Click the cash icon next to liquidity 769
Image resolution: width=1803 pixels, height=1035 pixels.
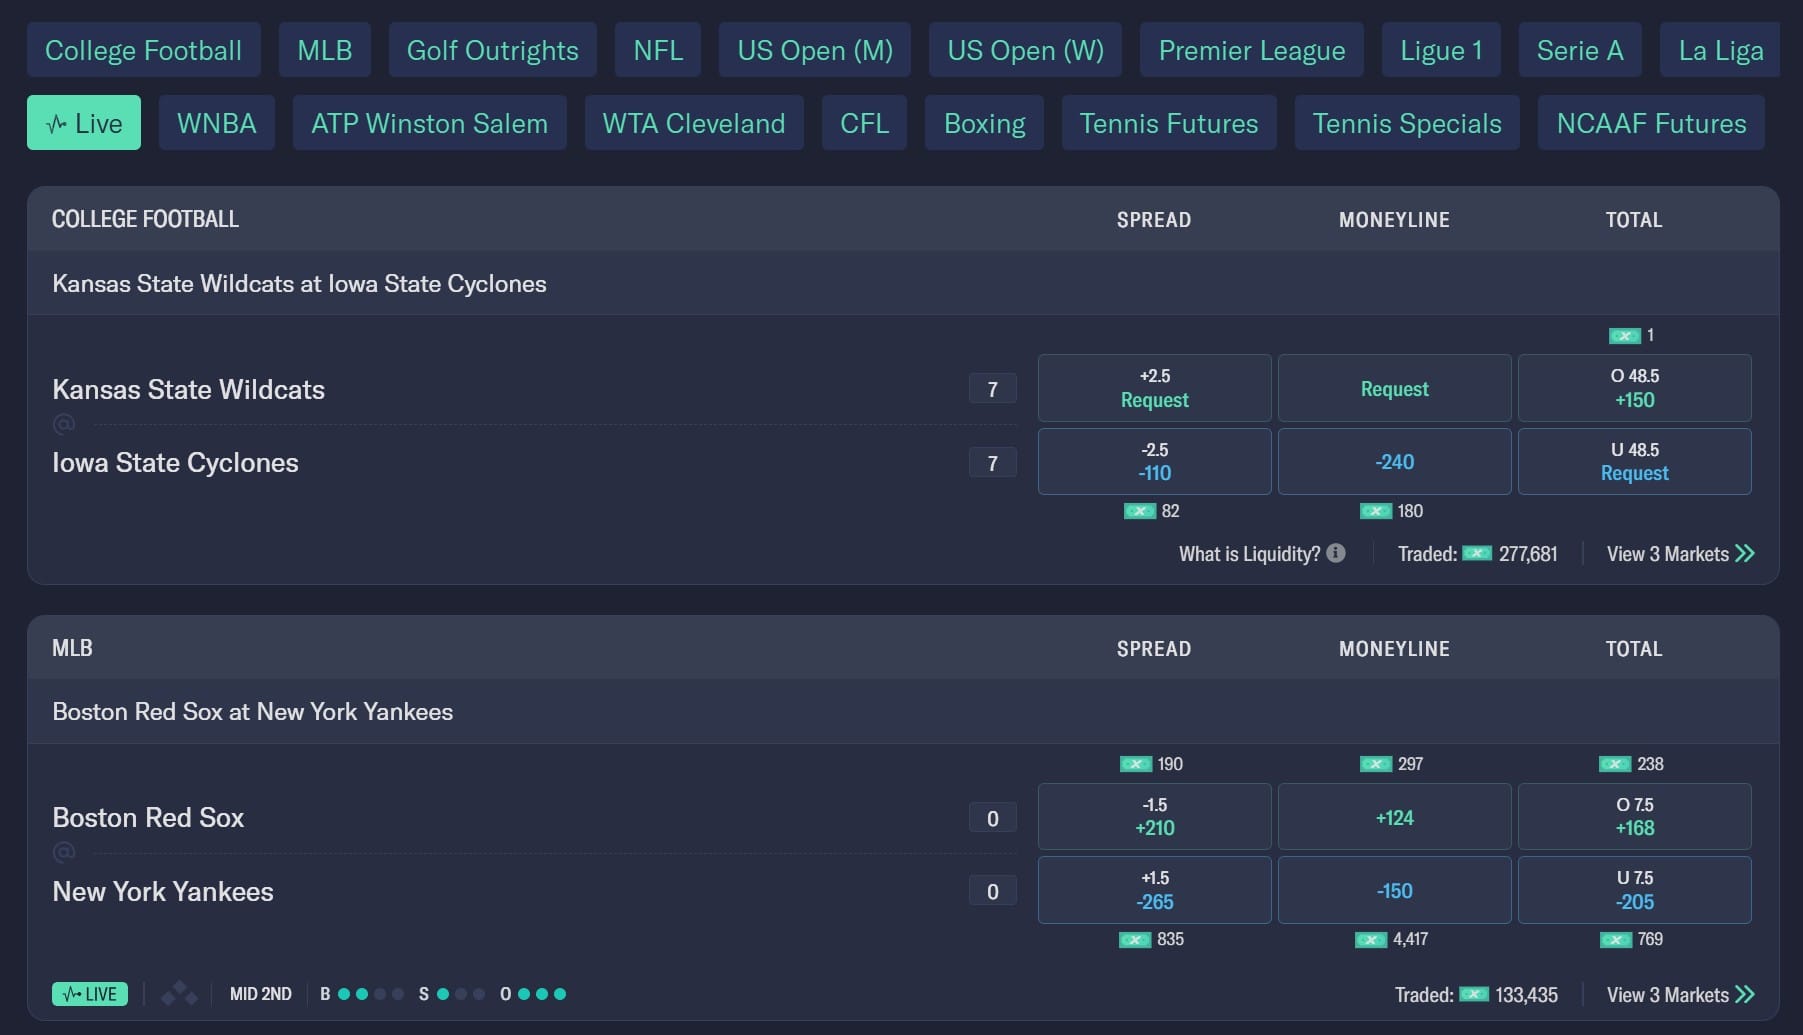tap(1616, 939)
